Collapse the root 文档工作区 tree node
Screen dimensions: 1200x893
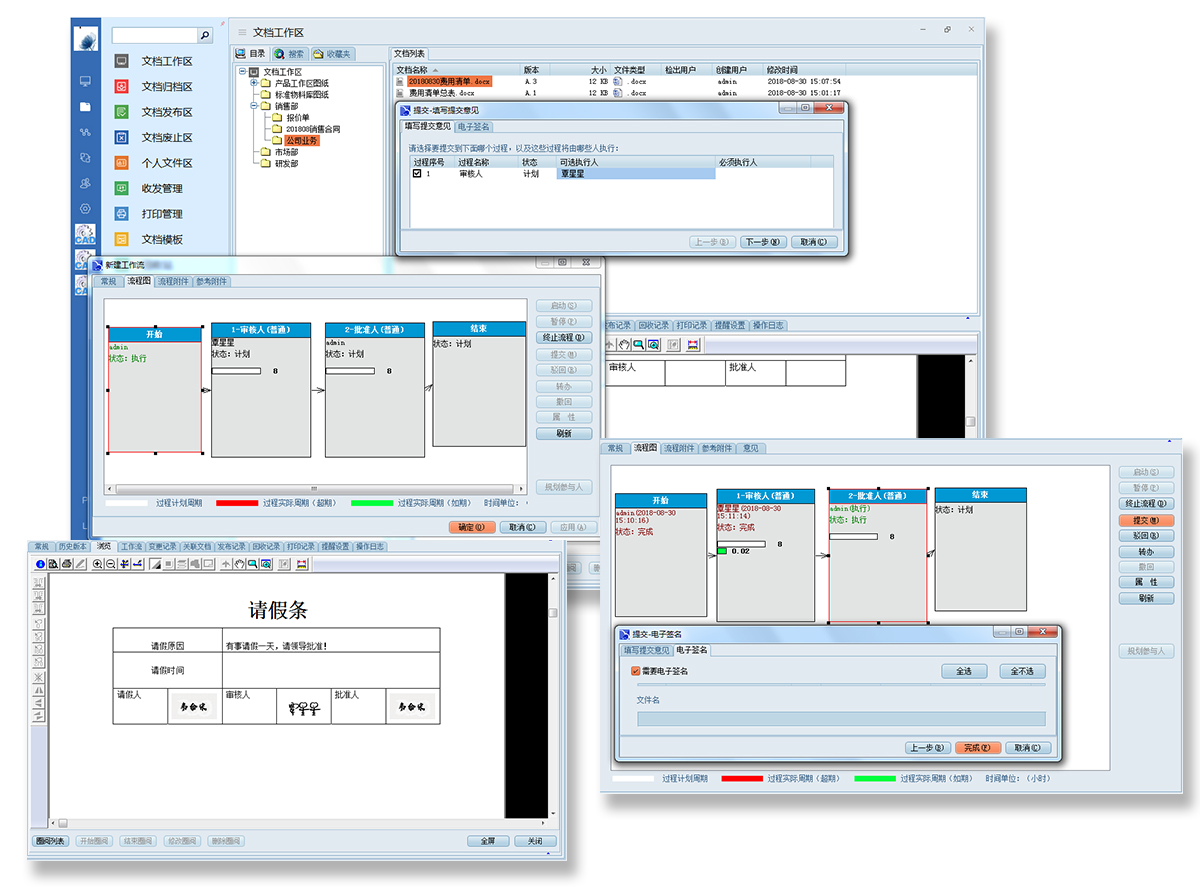243,72
